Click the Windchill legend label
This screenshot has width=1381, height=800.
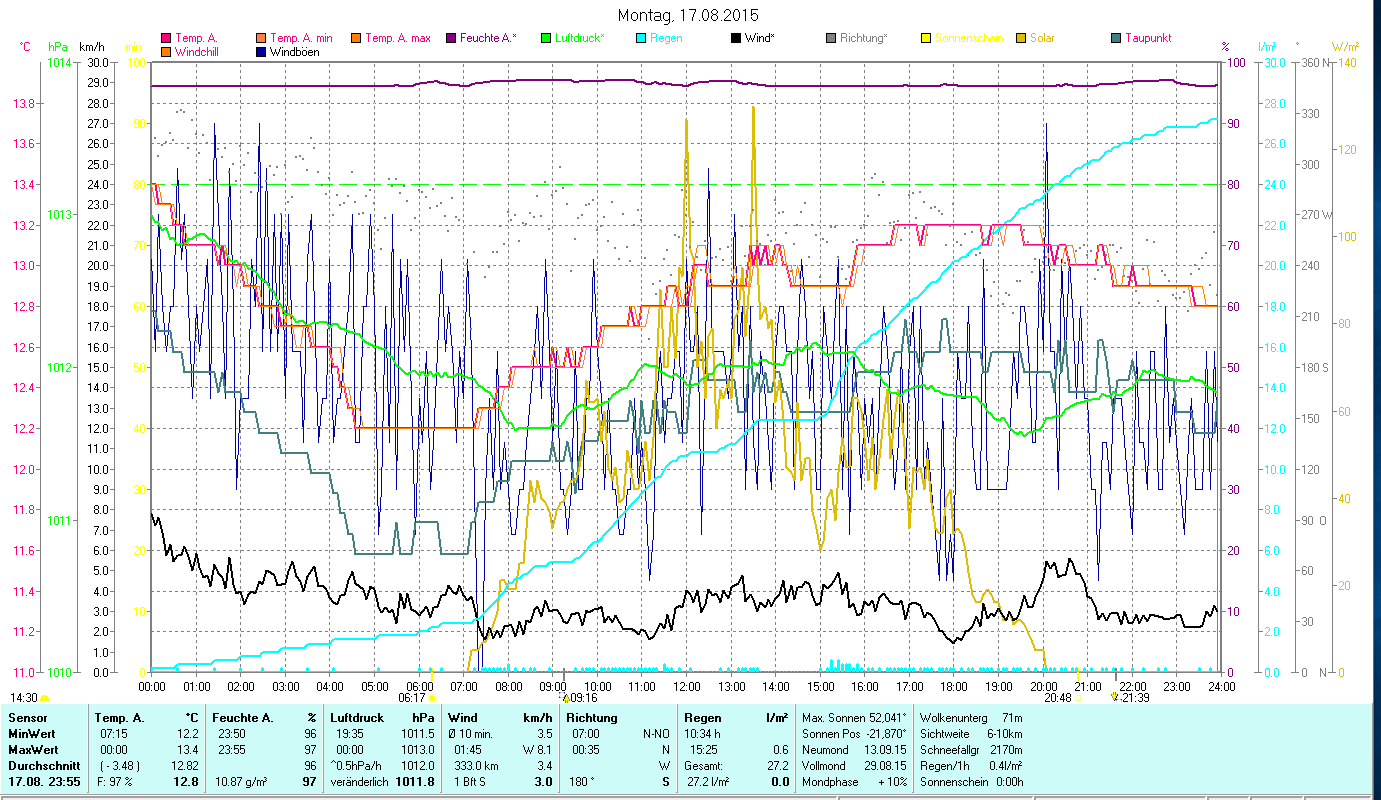(199, 52)
